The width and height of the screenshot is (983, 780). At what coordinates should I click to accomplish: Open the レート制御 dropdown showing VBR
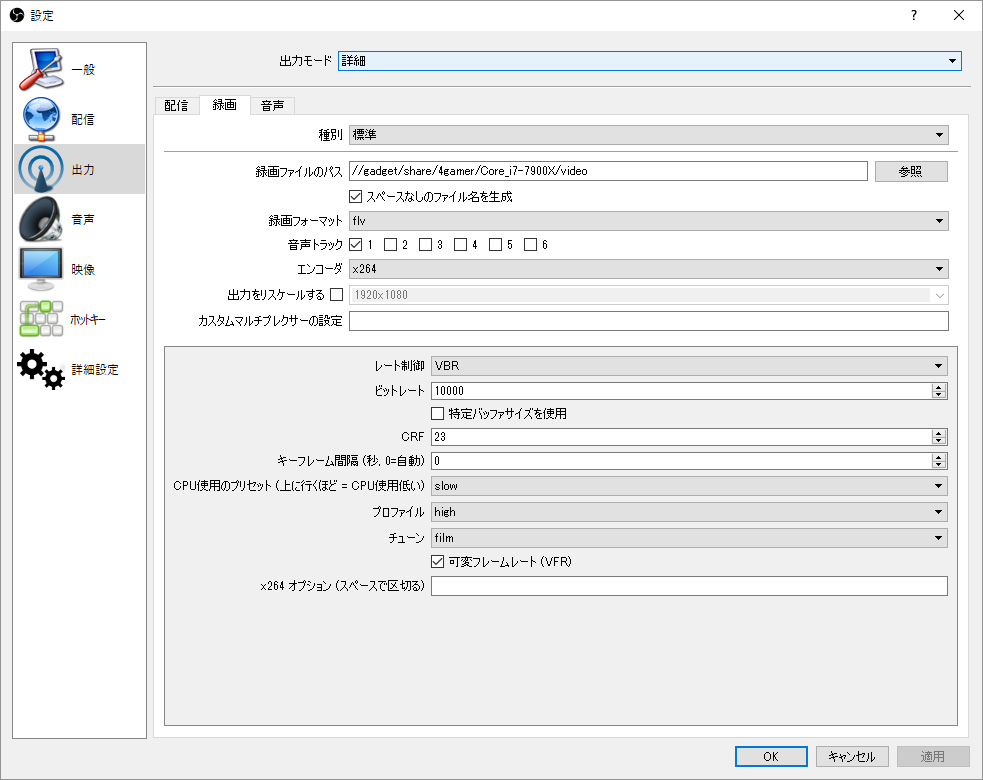coord(689,366)
